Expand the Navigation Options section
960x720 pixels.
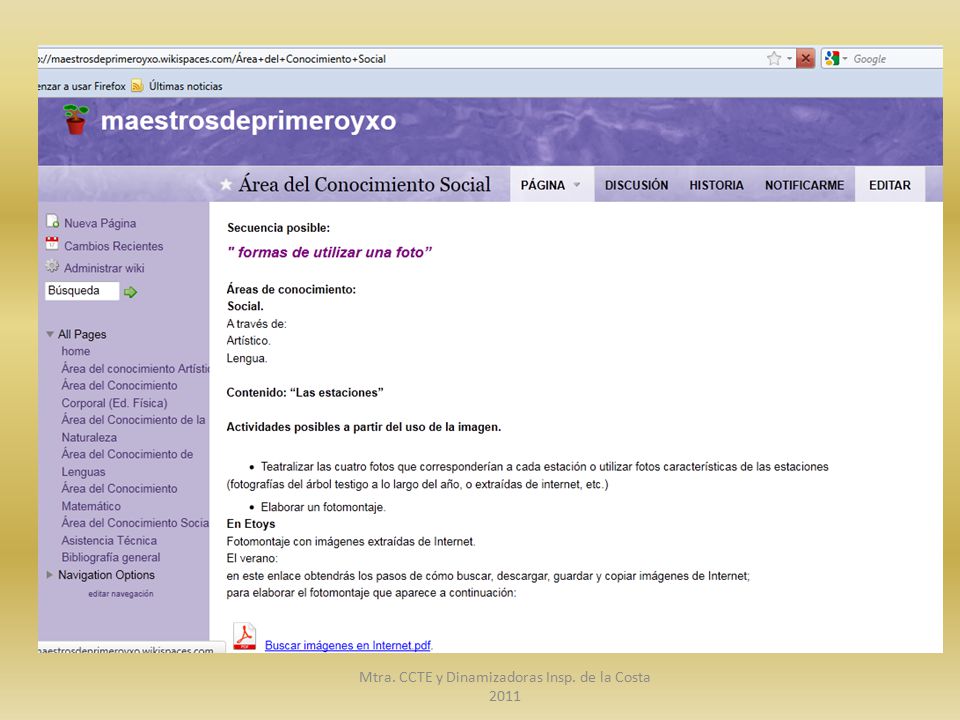[x=50, y=575]
